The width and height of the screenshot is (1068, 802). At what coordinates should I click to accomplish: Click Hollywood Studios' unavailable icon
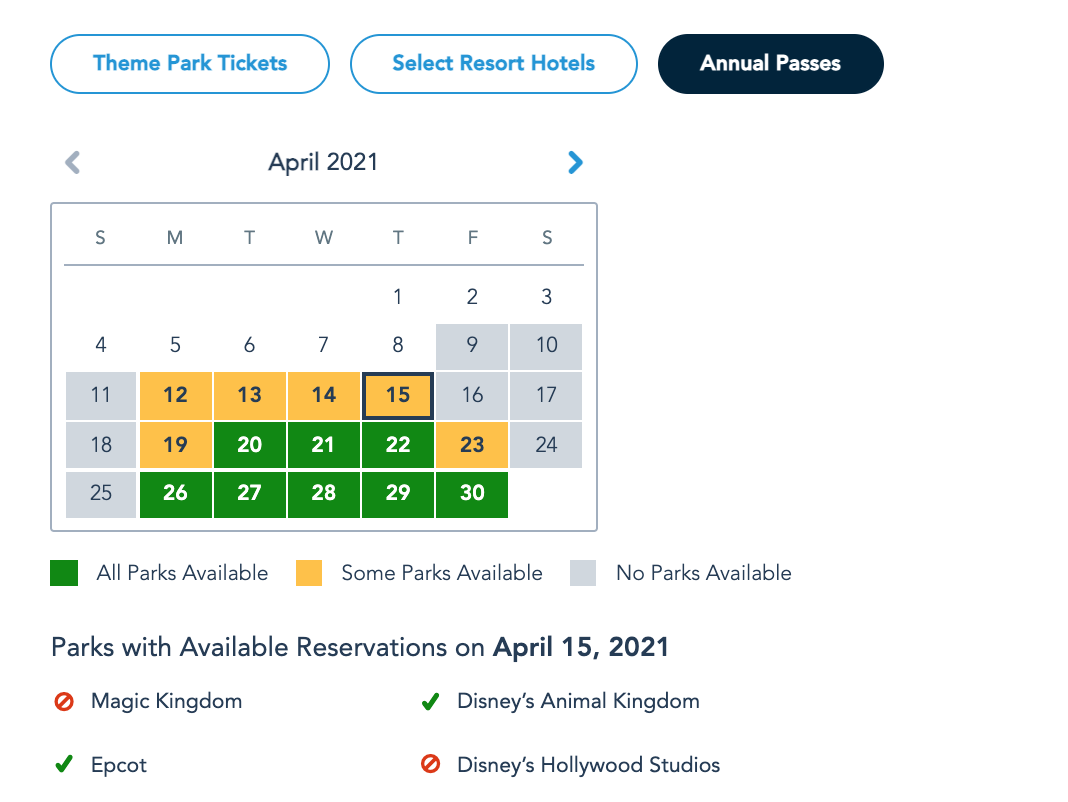[431, 766]
